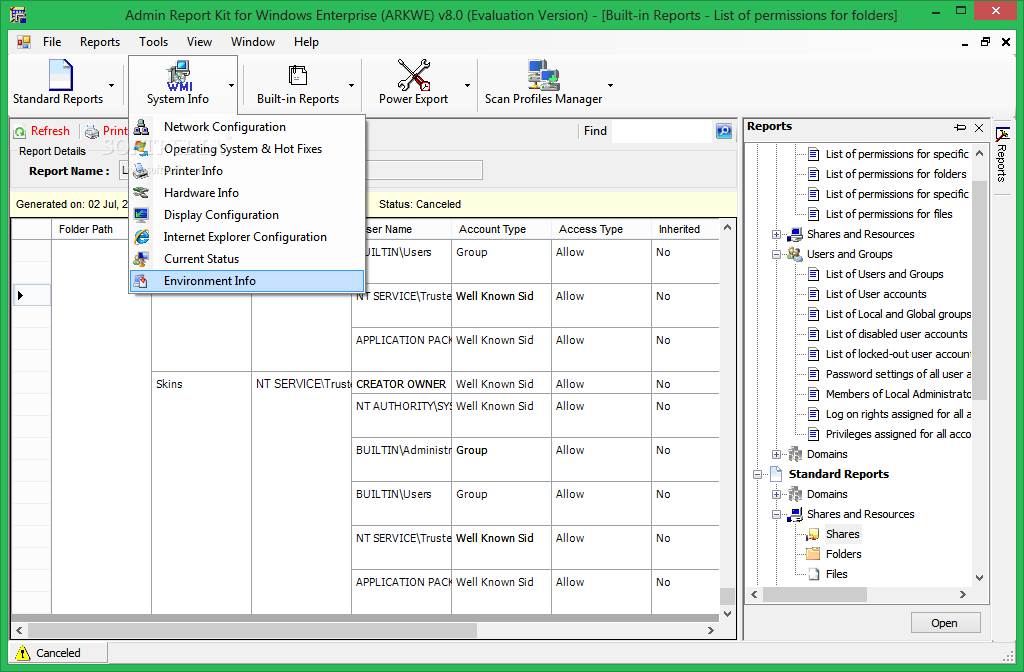Click the table scroll-down arrow
This screenshot has height=672, width=1024.
(x=728, y=614)
